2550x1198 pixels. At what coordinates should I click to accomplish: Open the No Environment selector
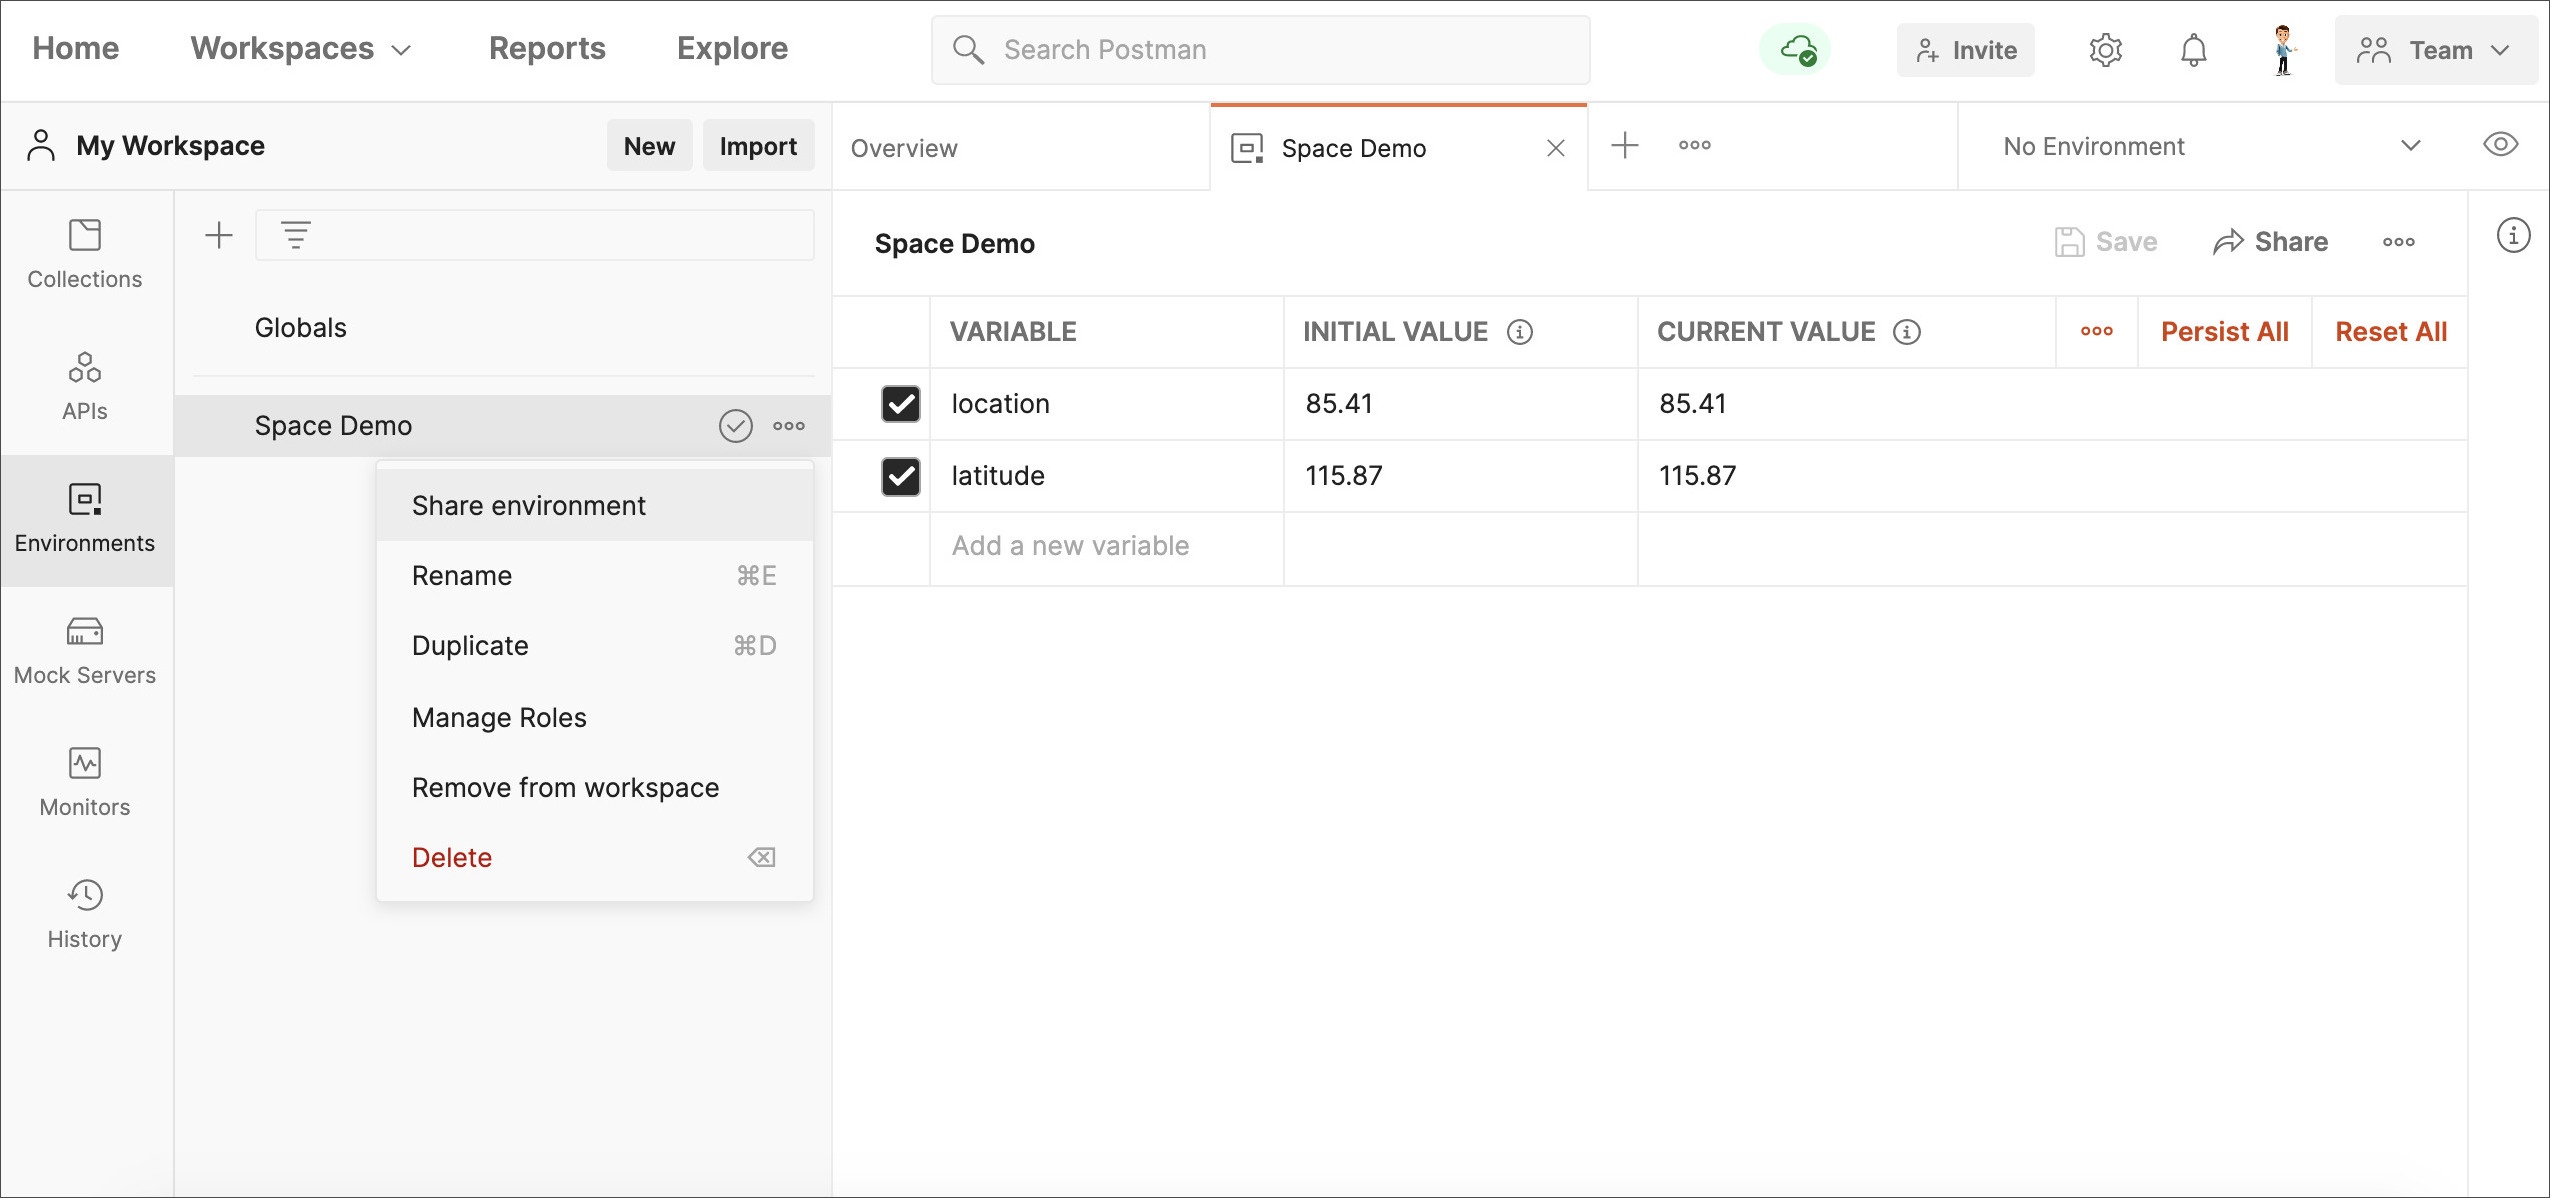[2212, 146]
